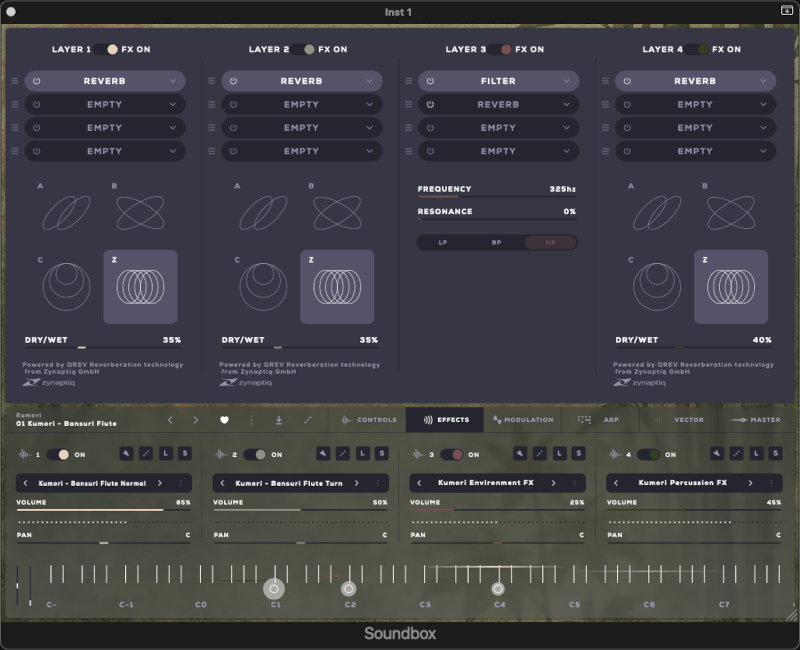
Task: Switch to the Effects tab
Action: (x=445, y=420)
